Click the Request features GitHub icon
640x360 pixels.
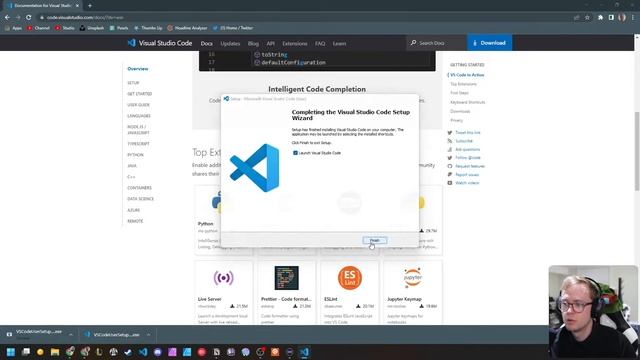click(x=450, y=166)
